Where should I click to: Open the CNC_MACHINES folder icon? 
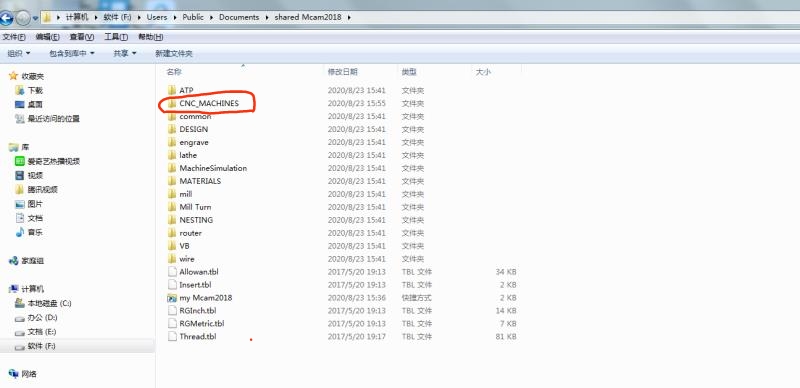pos(172,103)
